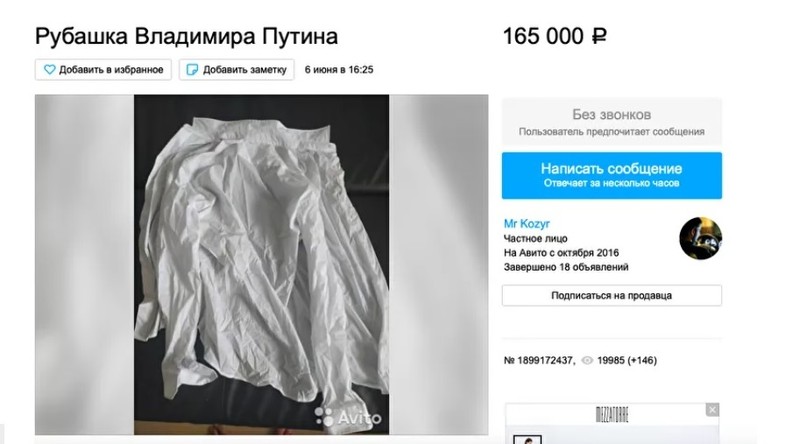800x444 pixels.
Task: Click the blurred left side of photo viewer
Action: pos(84,264)
